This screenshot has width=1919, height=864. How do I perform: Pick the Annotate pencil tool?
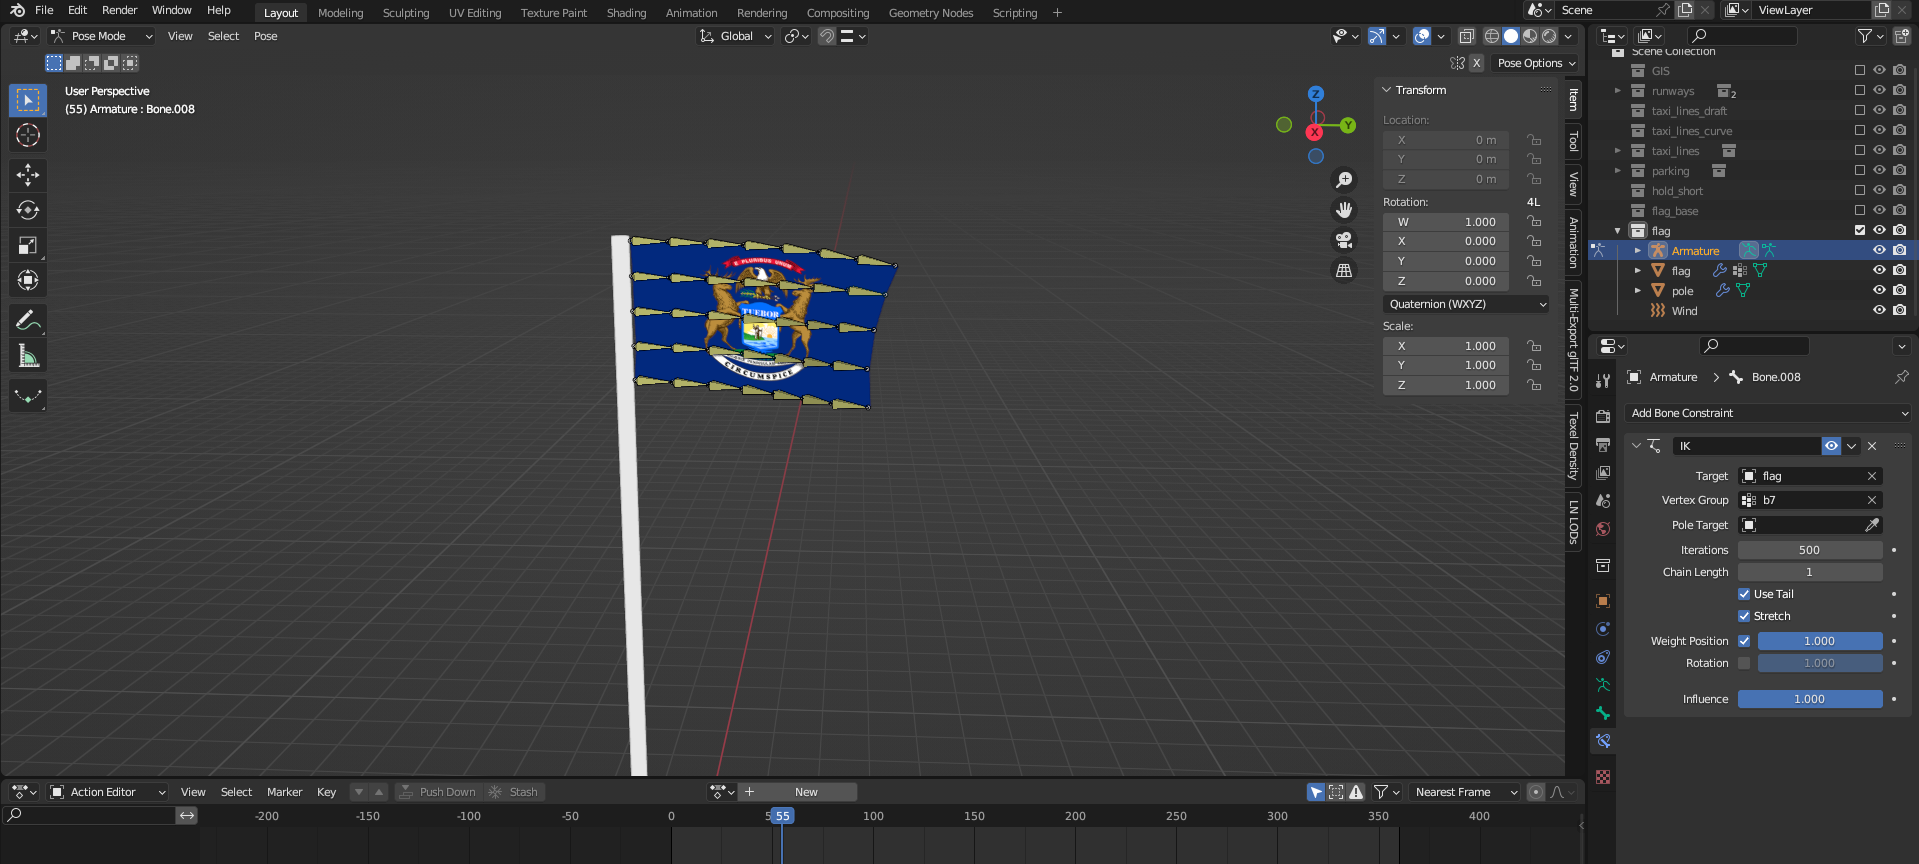coord(28,320)
